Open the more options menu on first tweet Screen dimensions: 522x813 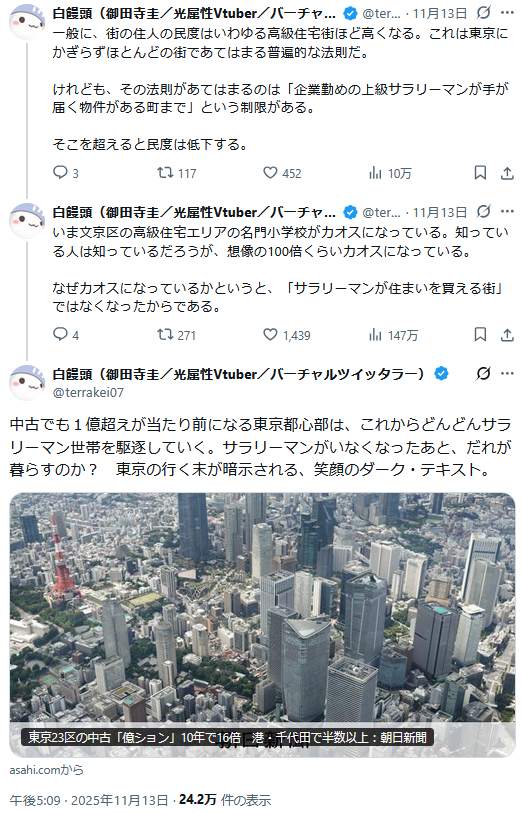pos(507,12)
